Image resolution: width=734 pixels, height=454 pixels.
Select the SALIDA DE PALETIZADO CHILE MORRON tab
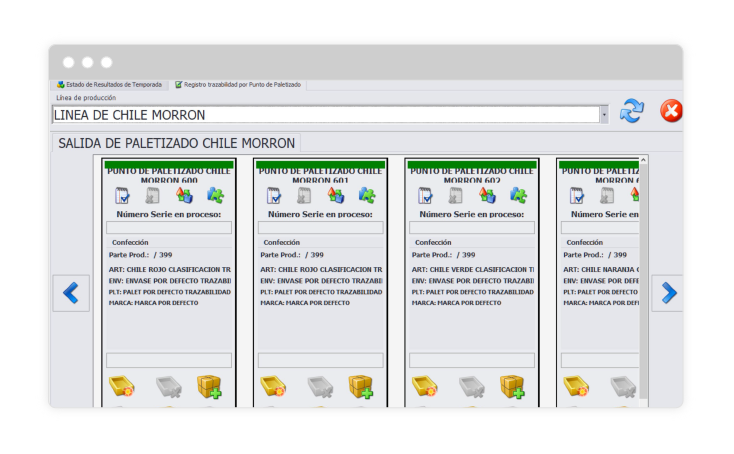[x=176, y=143]
